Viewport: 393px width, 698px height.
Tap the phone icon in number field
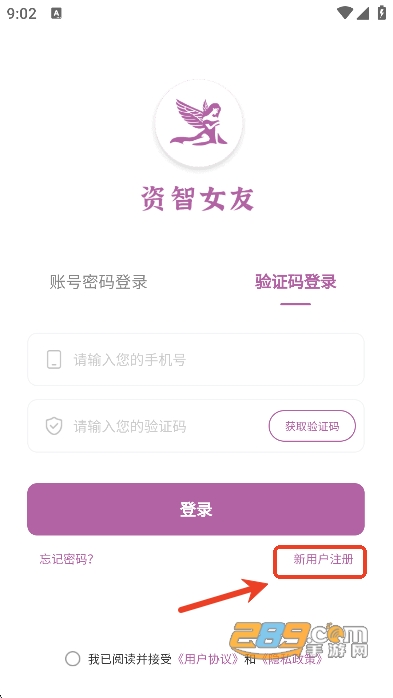point(54,359)
